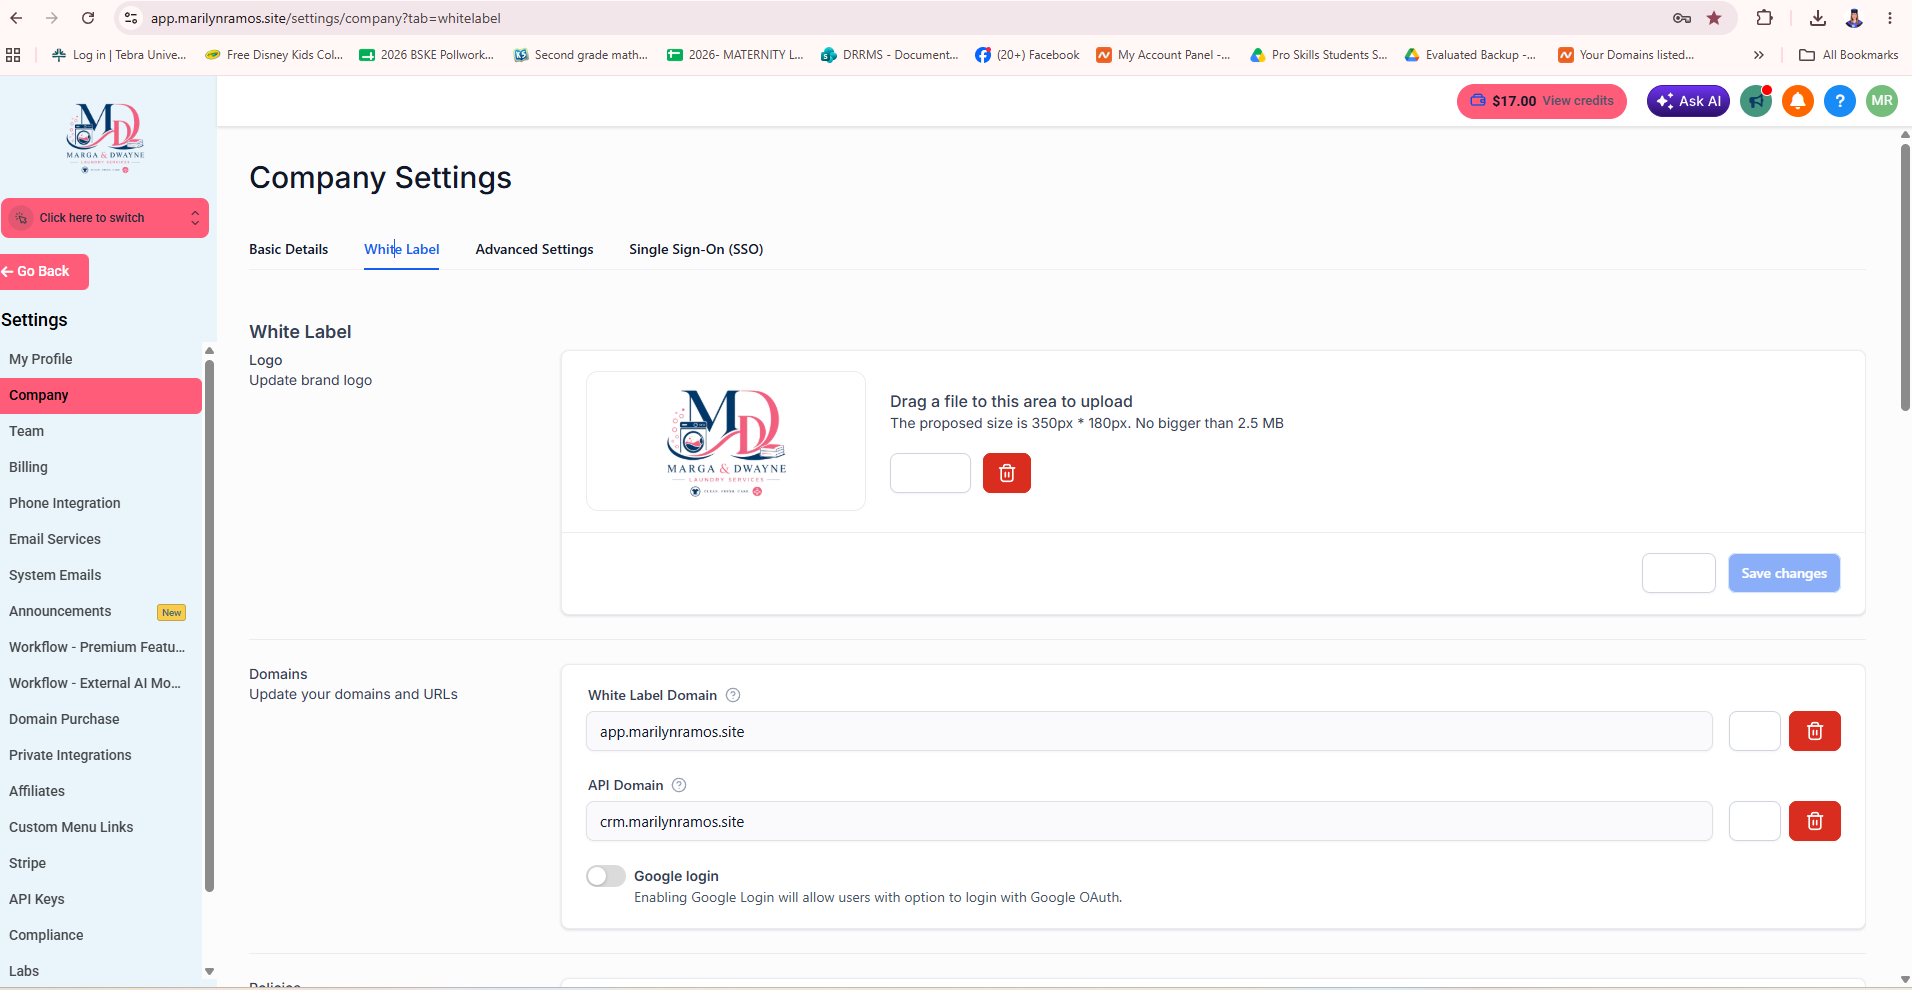The height and width of the screenshot is (990, 1912).
Task: Open the saved passwords key icon
Action: (1682, 18)
